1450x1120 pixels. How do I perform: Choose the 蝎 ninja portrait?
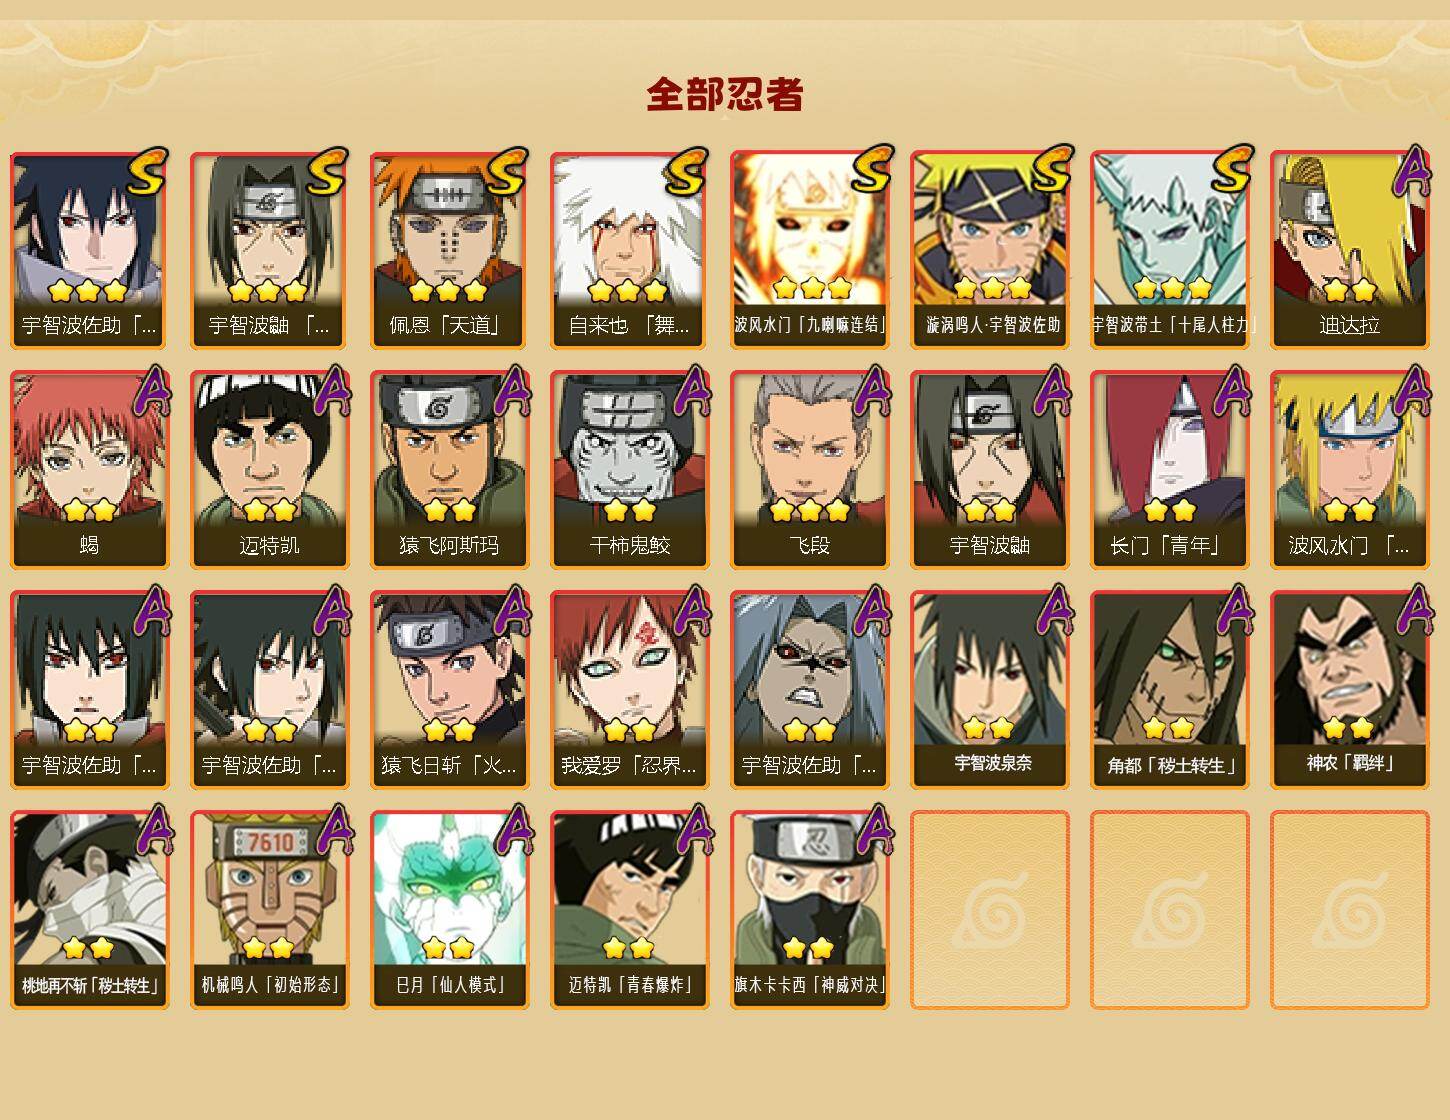89,470
